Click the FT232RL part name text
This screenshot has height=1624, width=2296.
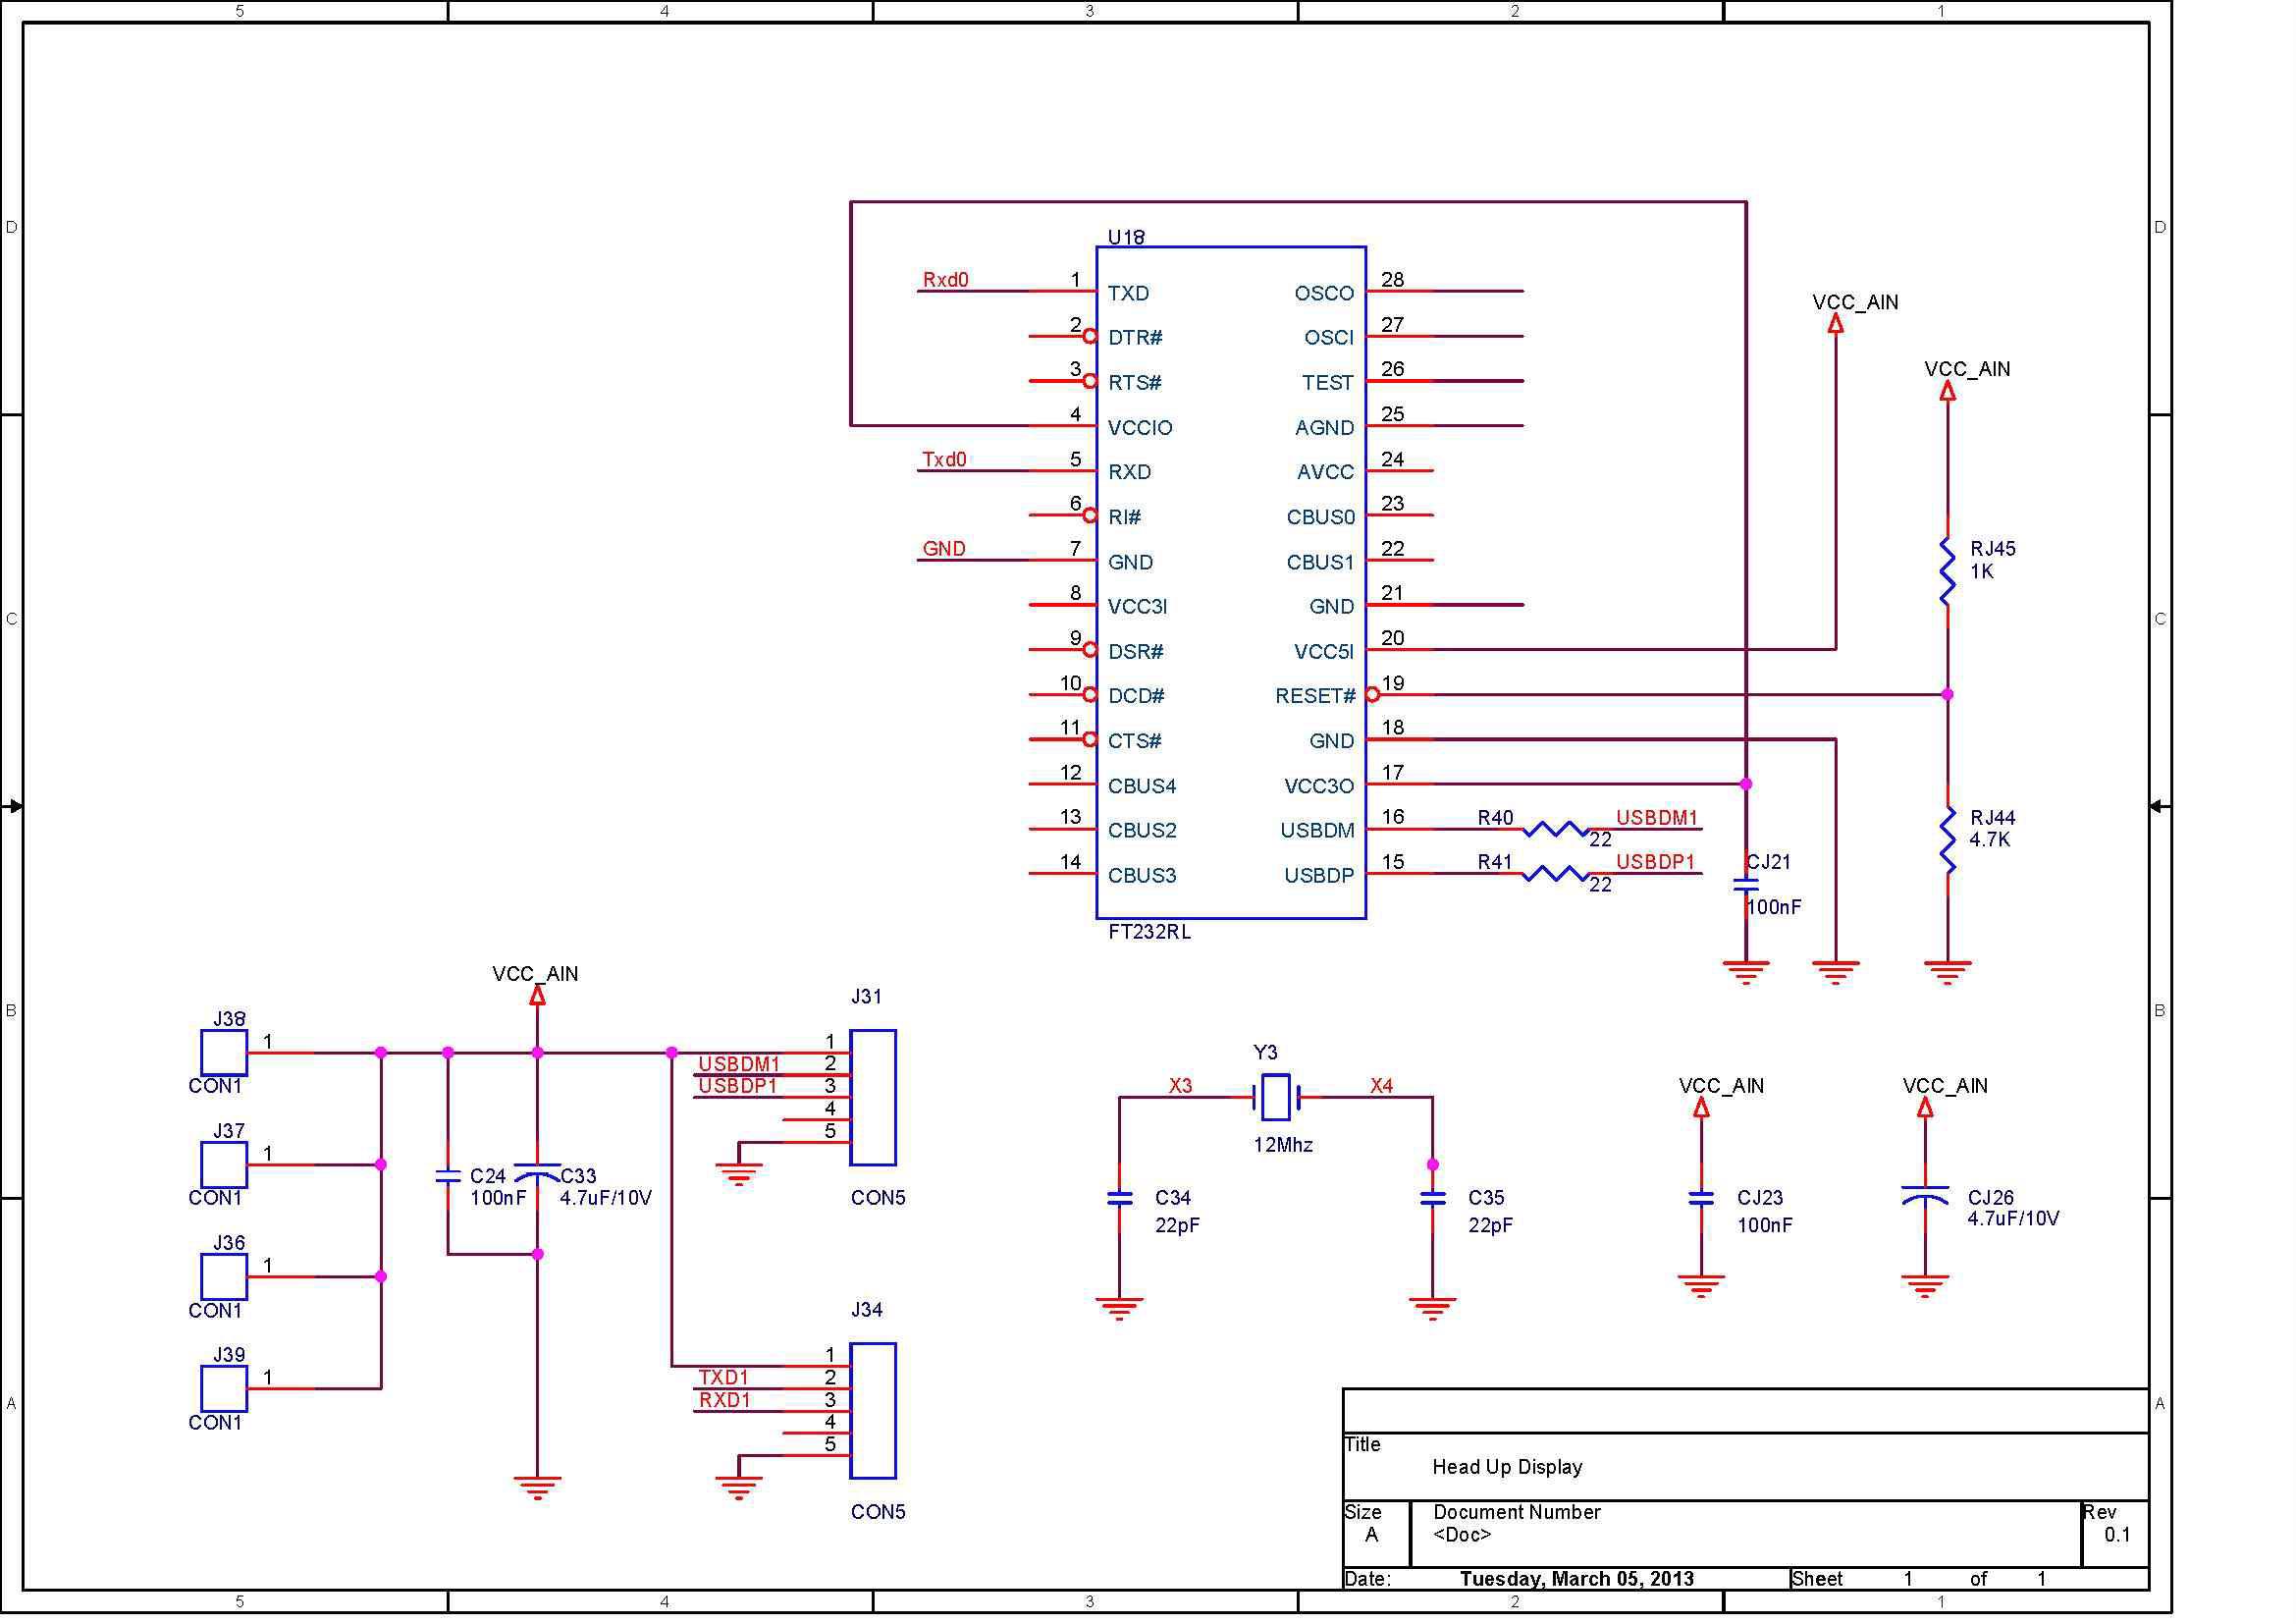coord(1150,931)
